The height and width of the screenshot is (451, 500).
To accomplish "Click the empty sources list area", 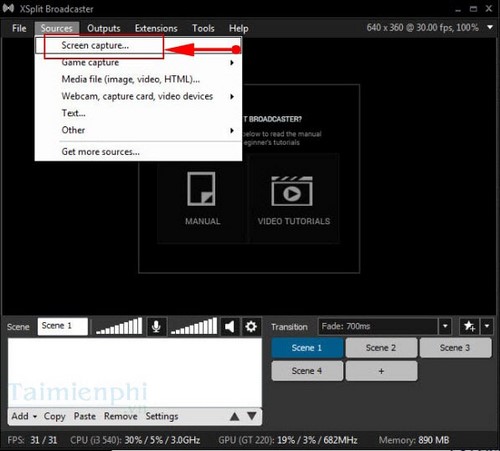I will point(135,373).
